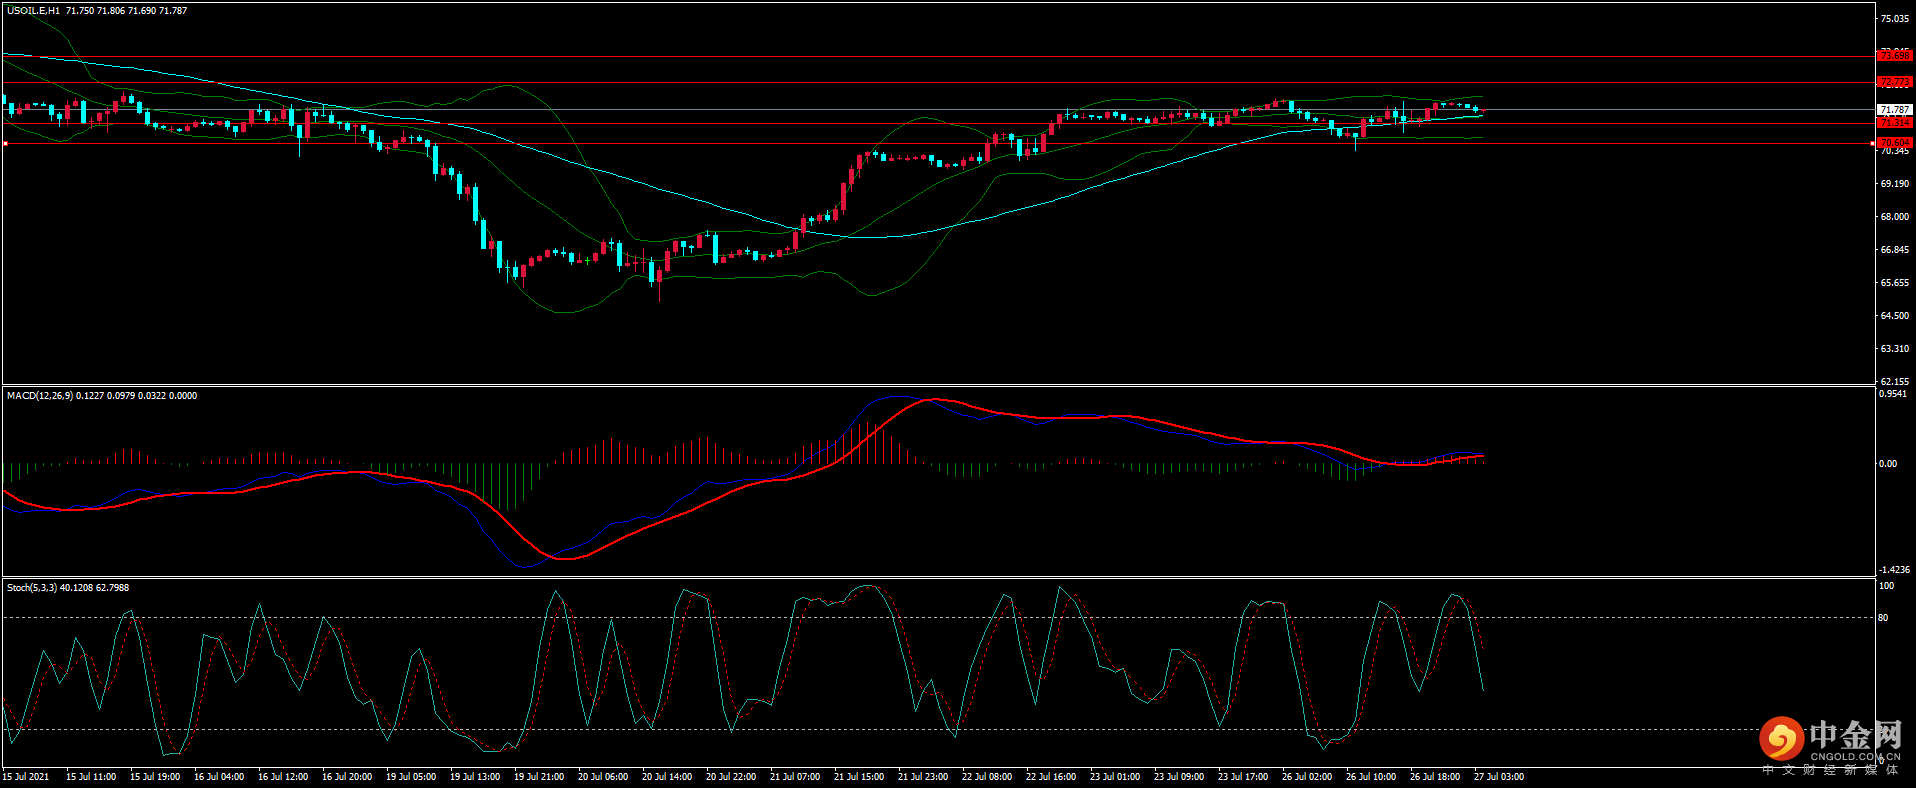This screenshot has height=788, width=1916.
Task: Click the 20 Jul 14:00 time label
Action: tap(667, 777)
